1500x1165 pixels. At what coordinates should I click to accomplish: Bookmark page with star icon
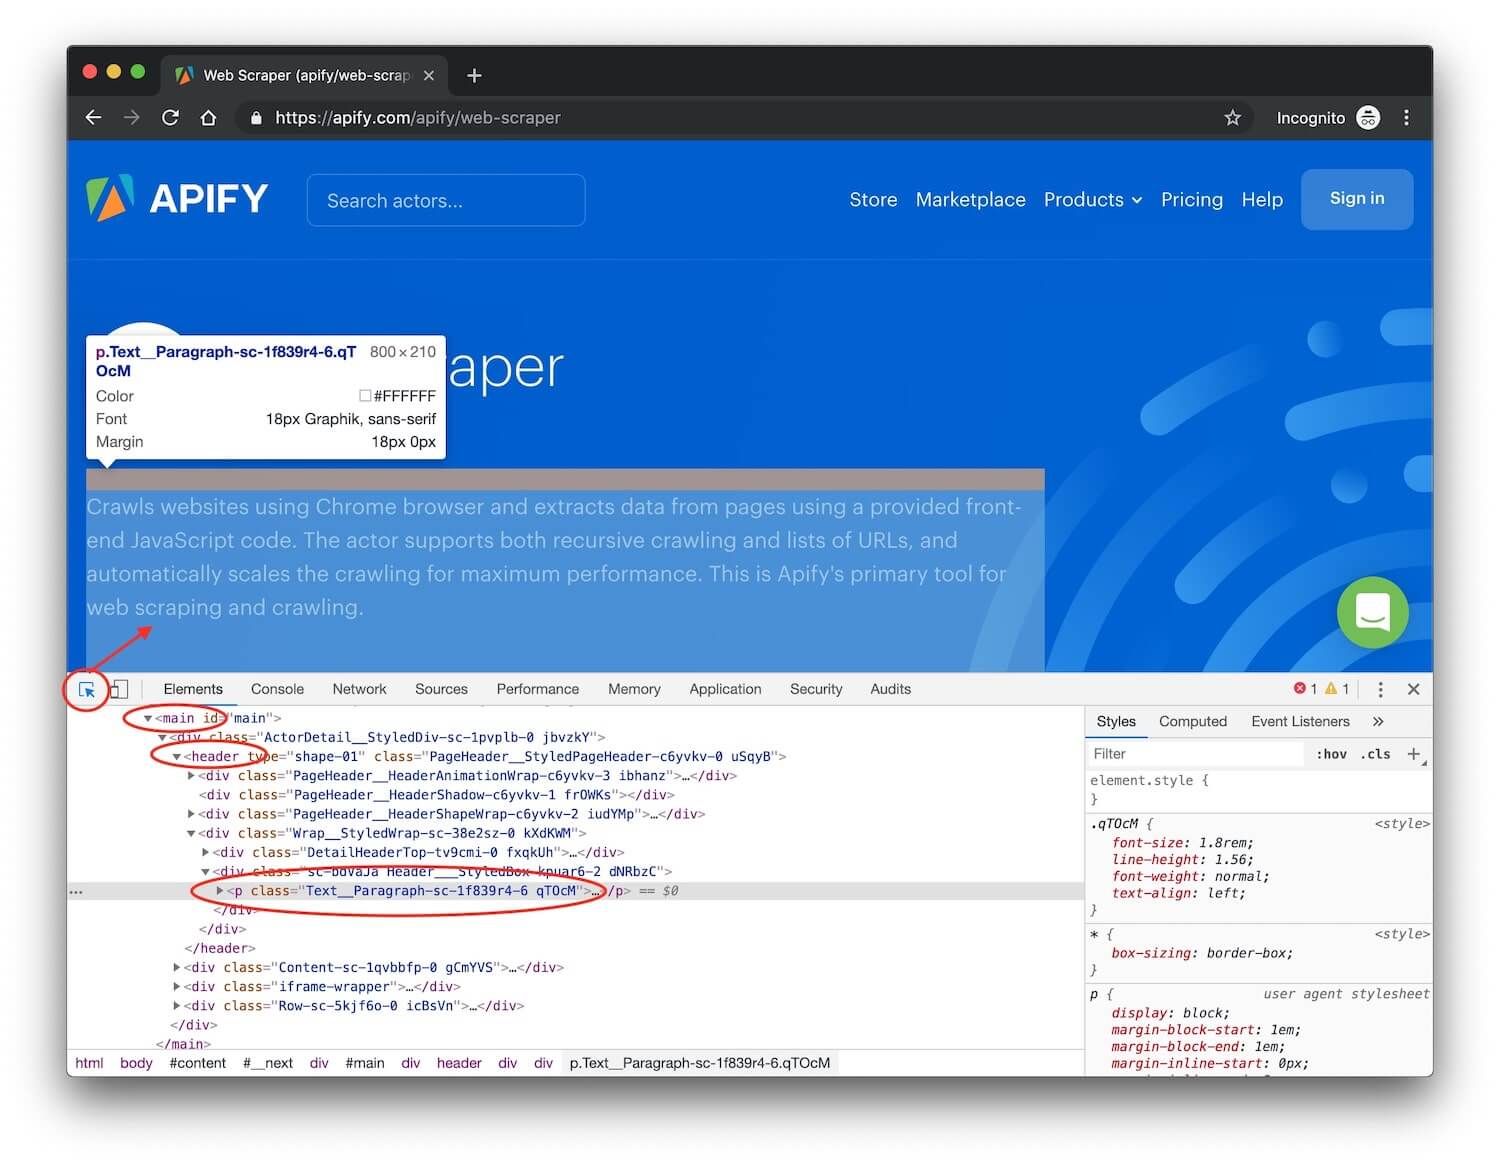(x=1232, y=118)
